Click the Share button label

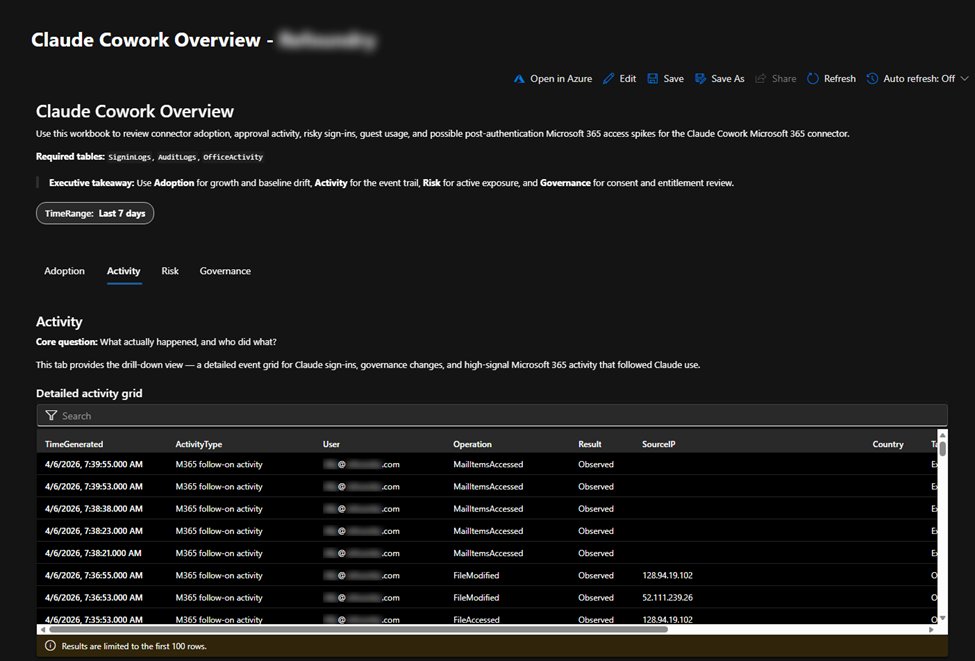point(783,79)
